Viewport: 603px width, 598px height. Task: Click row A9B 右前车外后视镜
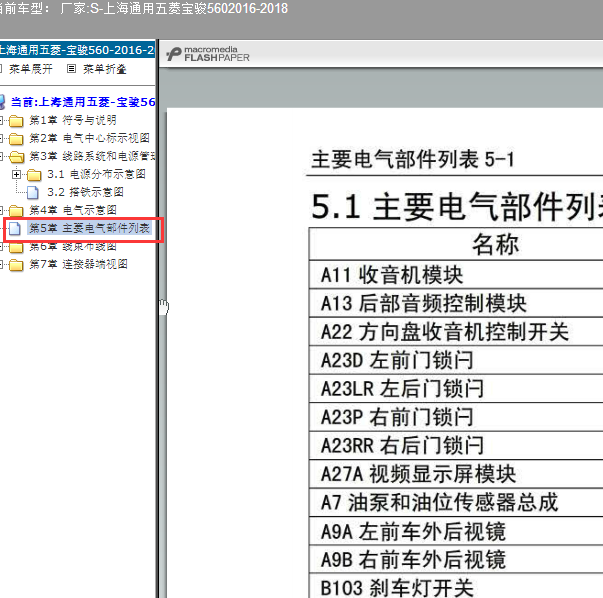(456, 560)
